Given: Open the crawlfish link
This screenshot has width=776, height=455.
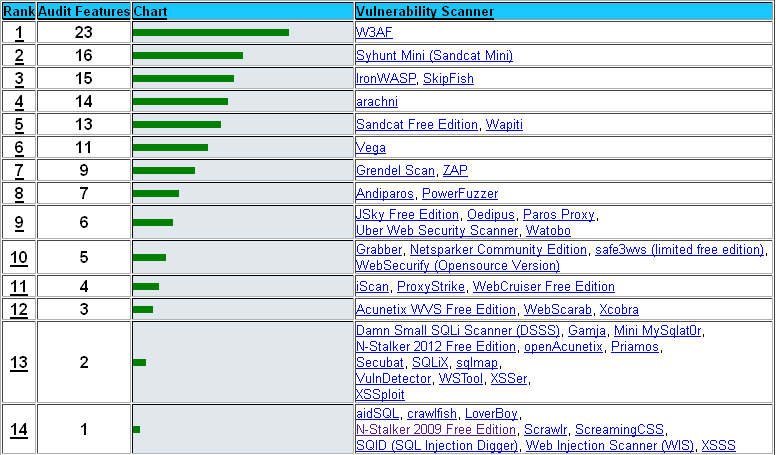Looking at the screenshot, I should click(432, 413).
